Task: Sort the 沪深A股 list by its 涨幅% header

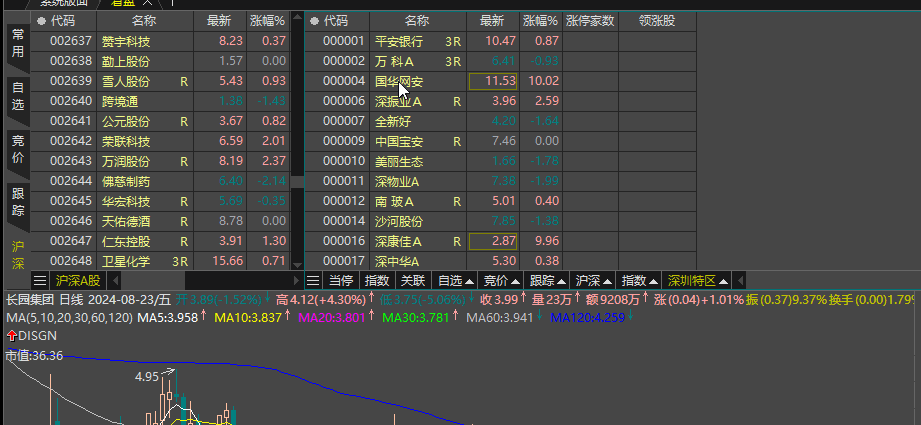Action: coord(267,21)
